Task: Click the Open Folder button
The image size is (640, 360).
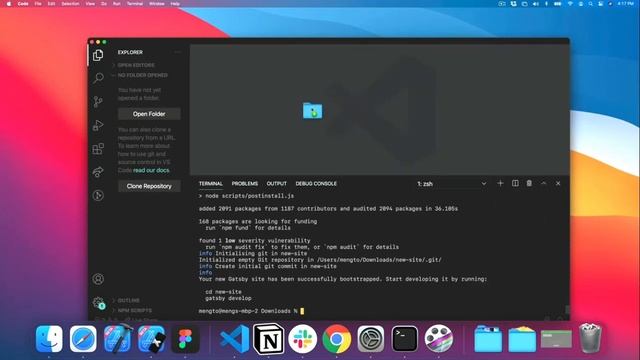Action: tap(149, 114)
